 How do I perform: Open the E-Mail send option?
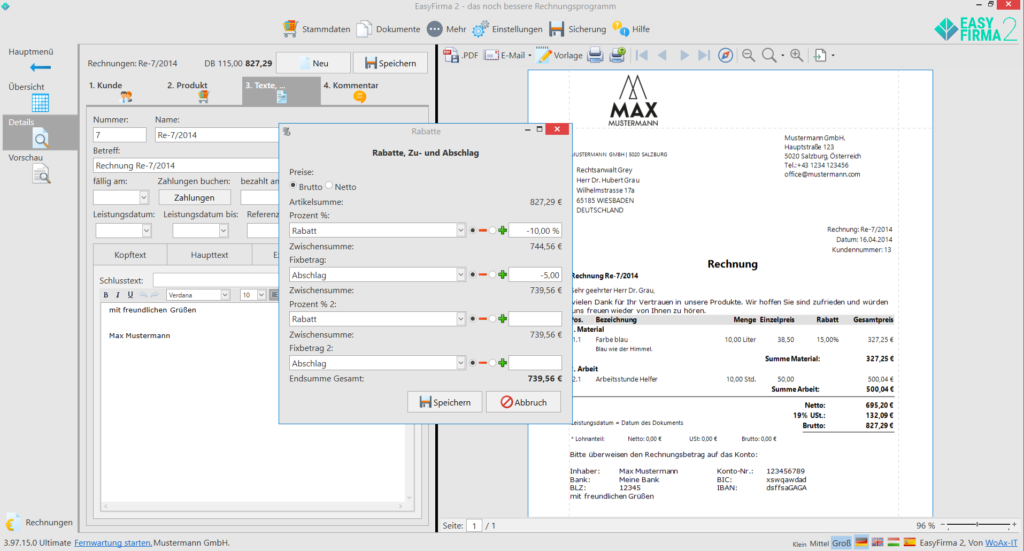pyautogui.click(x=507, y=55)
